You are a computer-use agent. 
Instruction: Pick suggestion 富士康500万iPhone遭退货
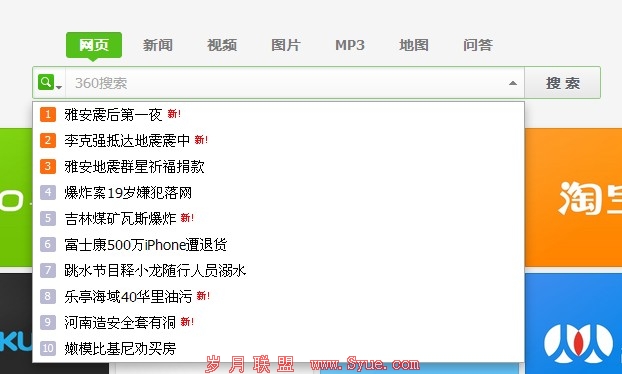pos(146,245)
